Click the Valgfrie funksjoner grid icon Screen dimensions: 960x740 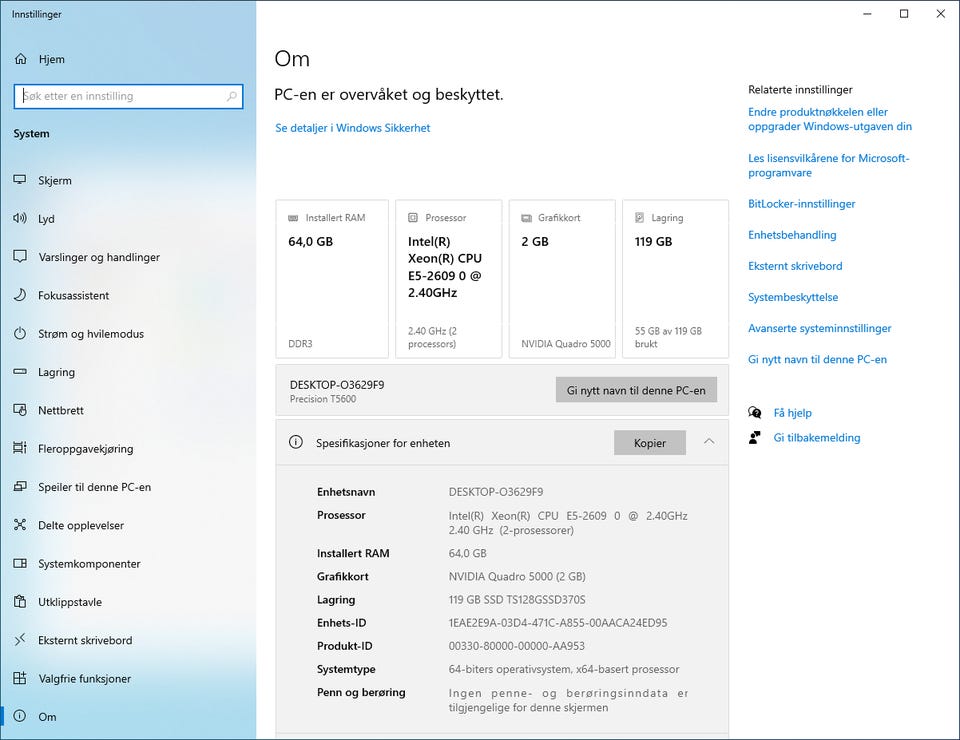[20, 678]
